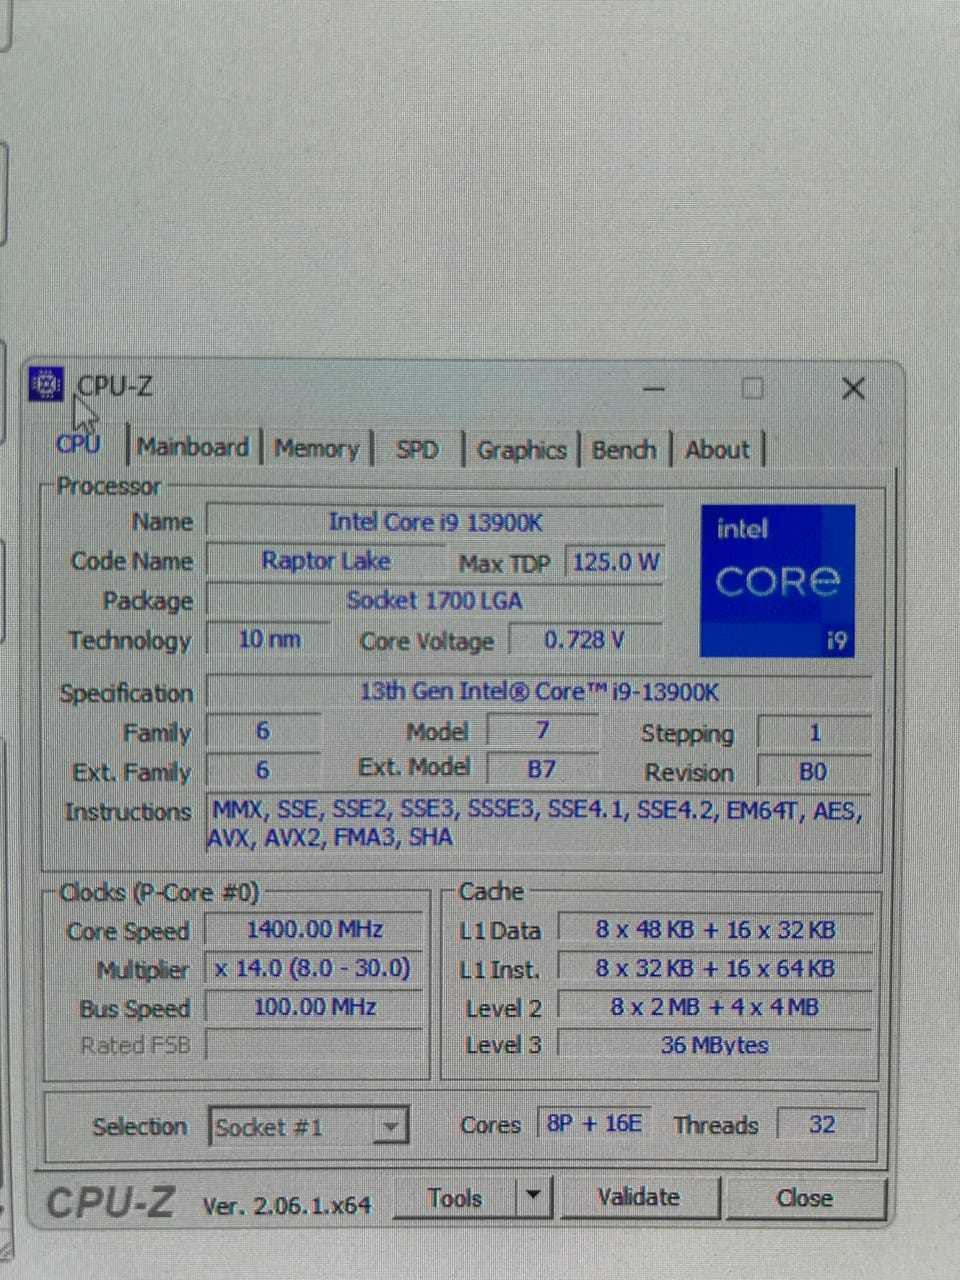Click the Cores value 8P + 16E
The height and width of the screenshot is (1280, 960).
[595, 1124]
